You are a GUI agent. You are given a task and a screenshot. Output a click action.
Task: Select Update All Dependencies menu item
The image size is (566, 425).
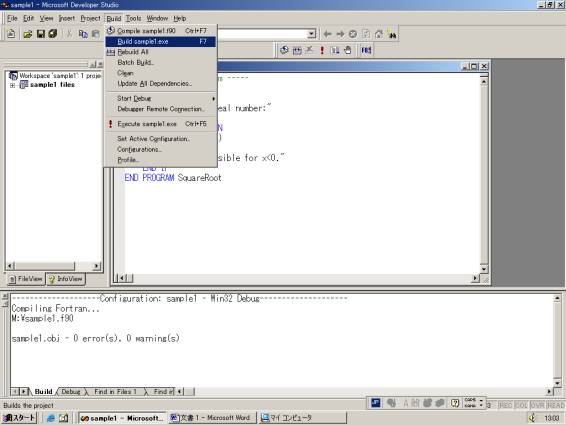point(161,83)
